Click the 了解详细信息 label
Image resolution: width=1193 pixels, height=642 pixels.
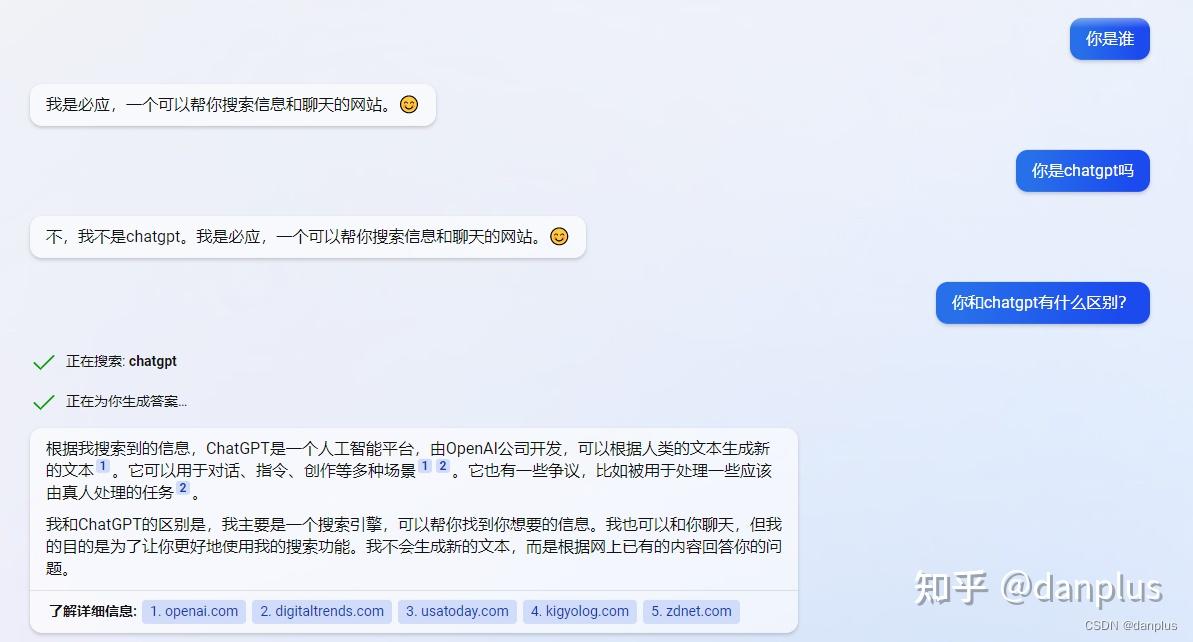[x=93, y=612]
